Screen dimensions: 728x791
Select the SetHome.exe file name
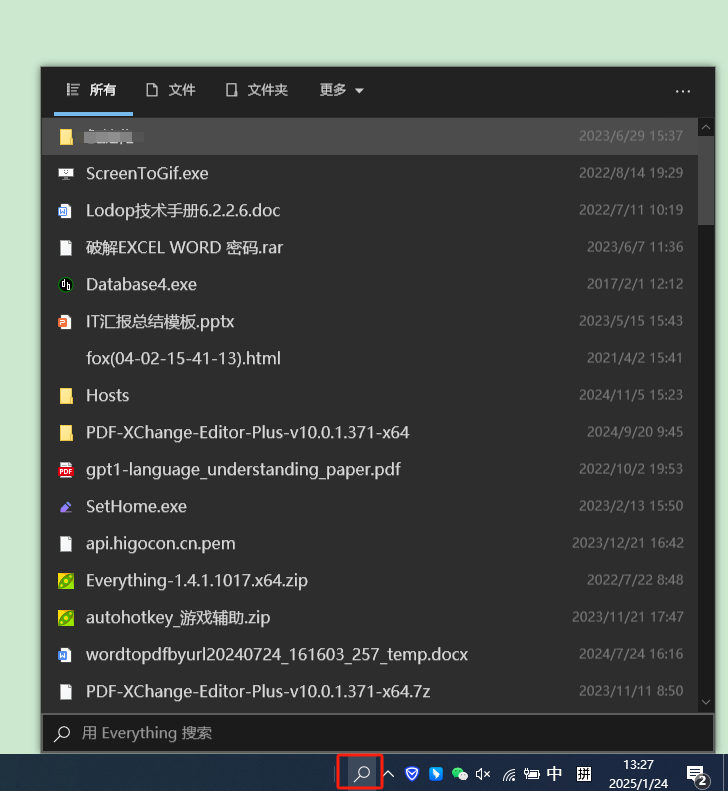[x=136, y=506]
